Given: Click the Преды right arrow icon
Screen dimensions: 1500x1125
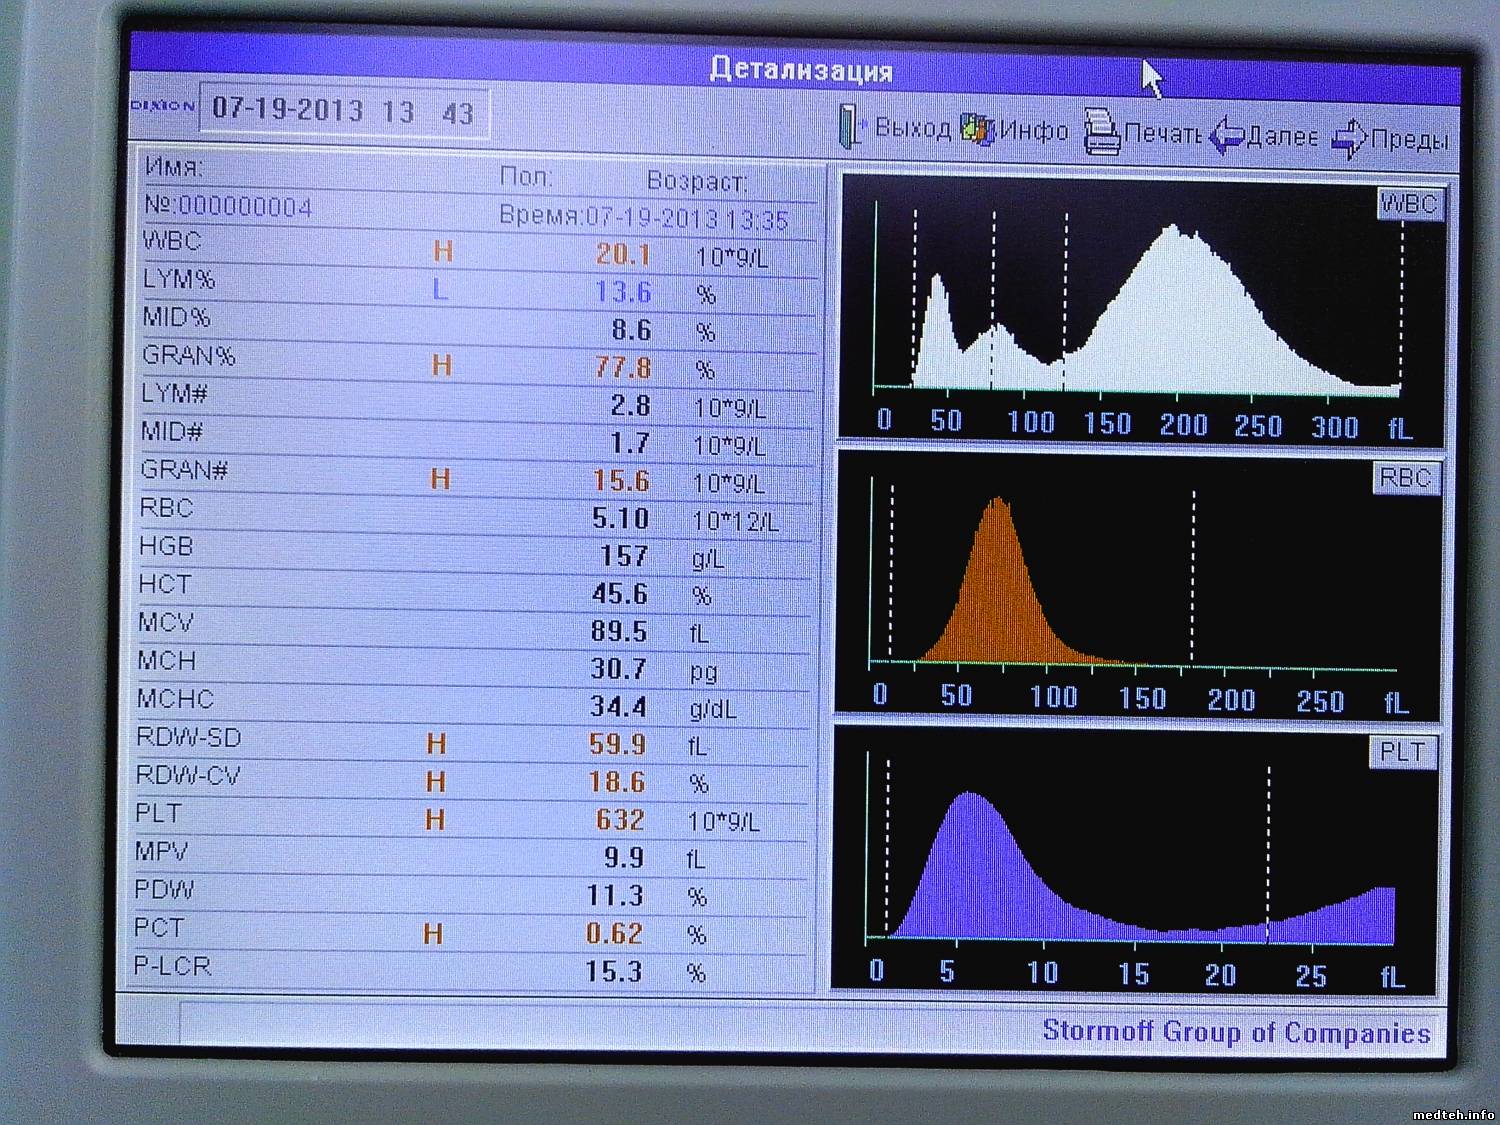Looking at the screenshot, I should tap(1349, 138).
